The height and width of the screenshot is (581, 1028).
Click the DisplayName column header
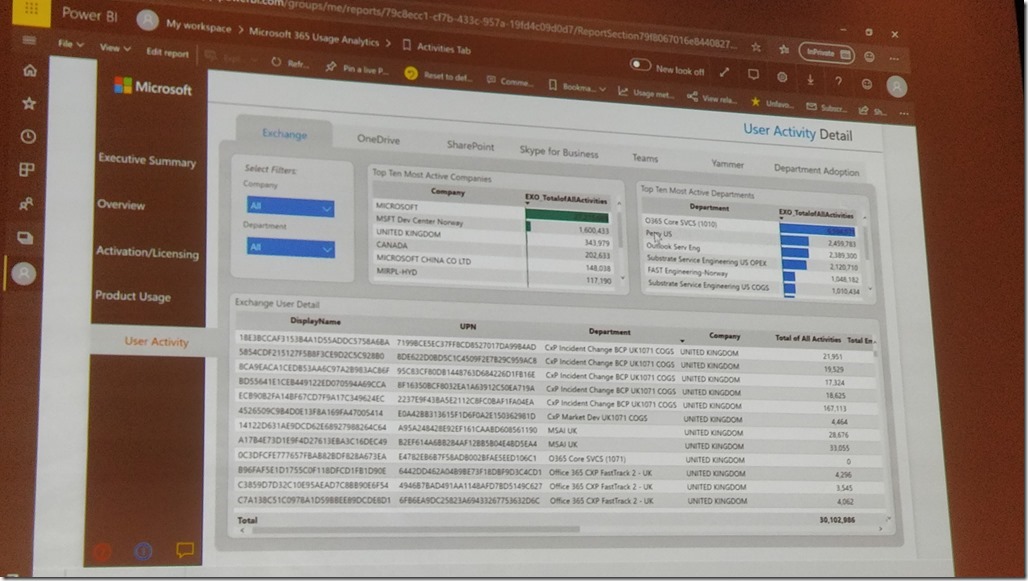(315, 321)
